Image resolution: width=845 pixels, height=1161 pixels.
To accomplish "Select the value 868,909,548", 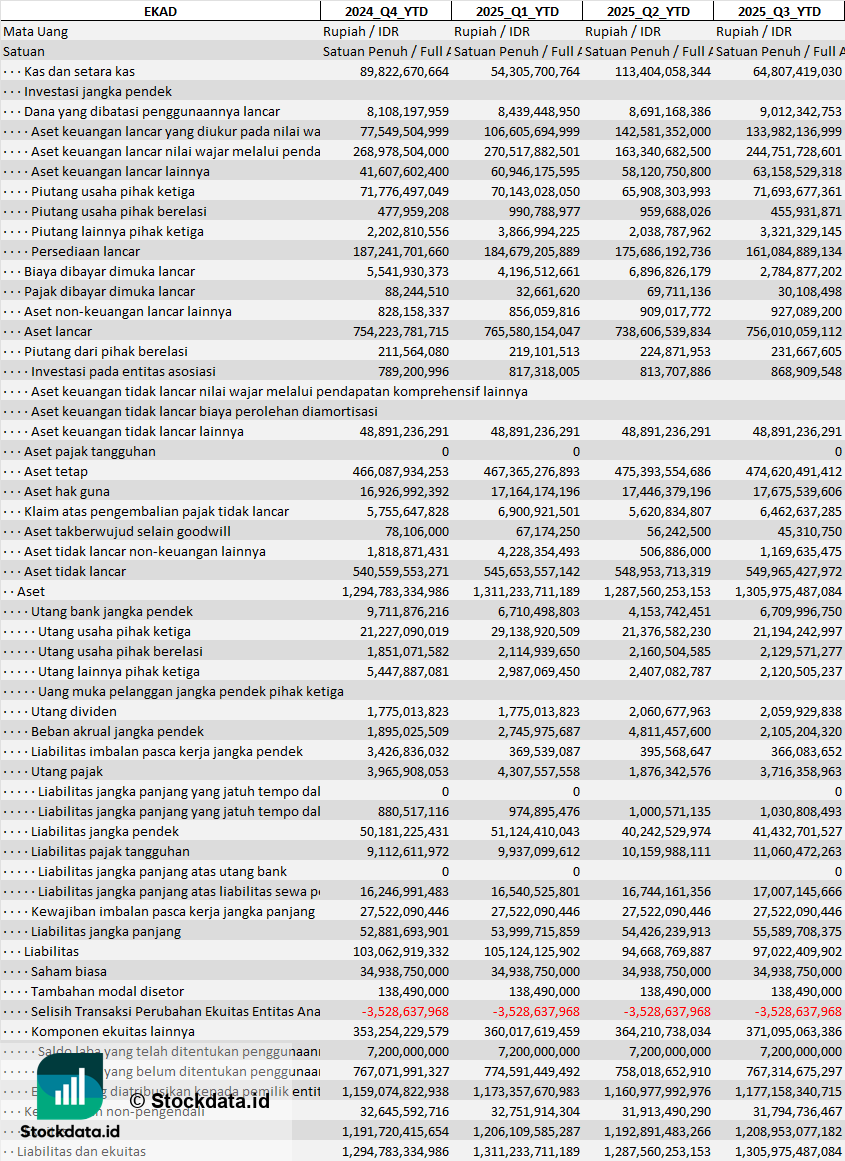I will [806, 371].
